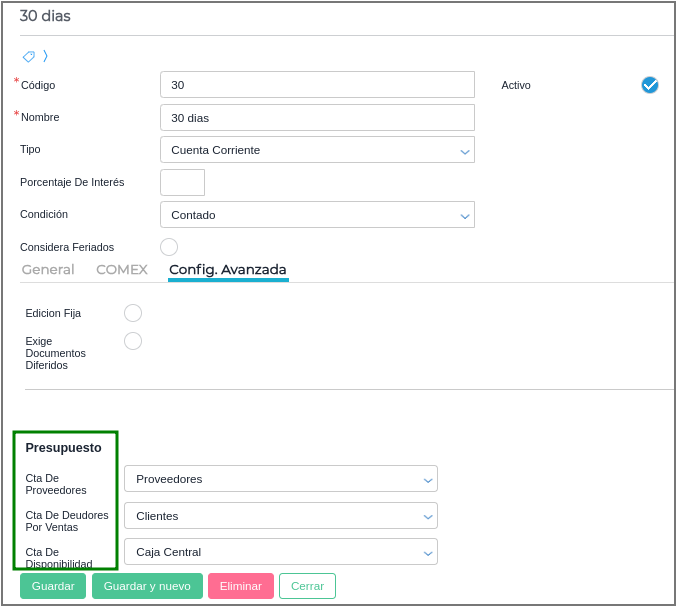Expand the Cta De Deudores Por Ventas dropdown
676x607 pixels.
click(x=281, y=516)
